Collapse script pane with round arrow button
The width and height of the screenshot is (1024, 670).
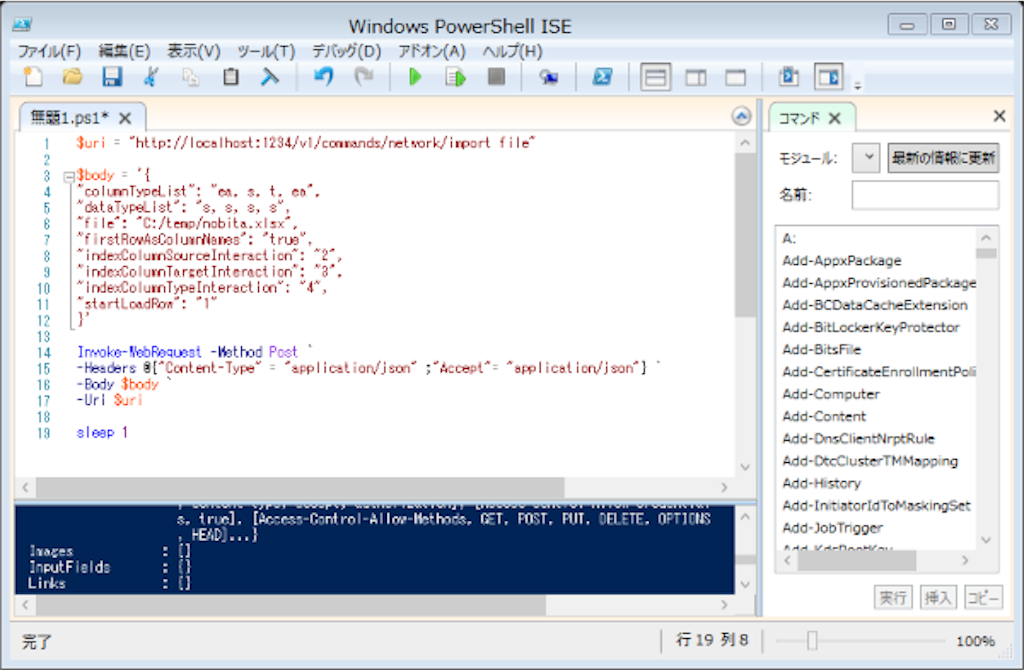[741, 116]
